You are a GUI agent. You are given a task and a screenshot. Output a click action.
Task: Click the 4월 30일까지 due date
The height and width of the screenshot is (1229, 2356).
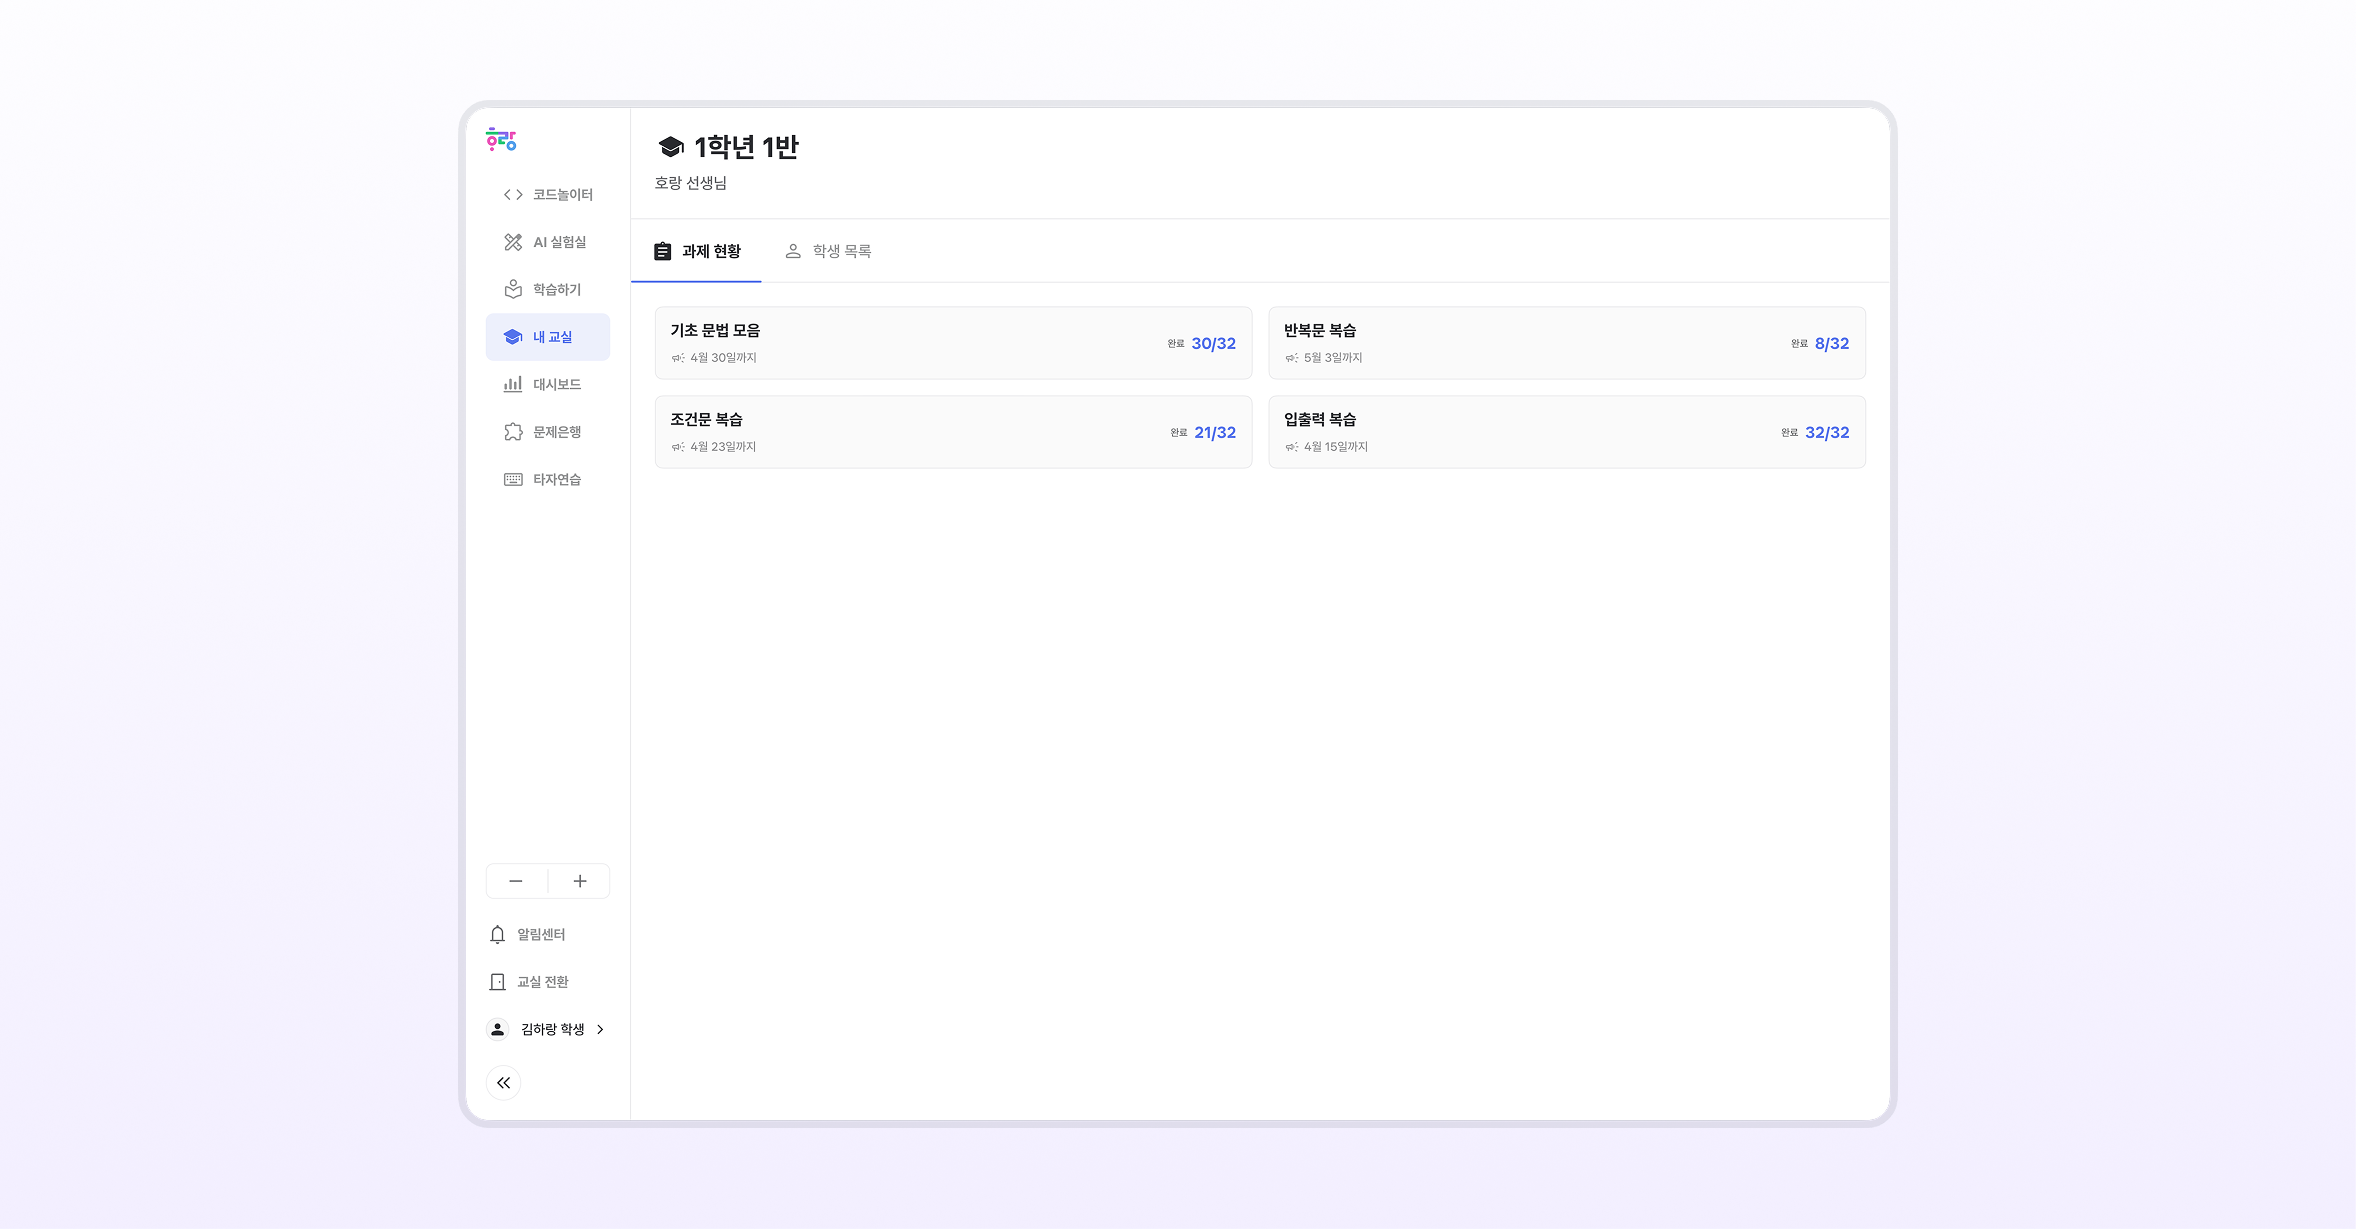pyautogui.click(x=723, y=358)
